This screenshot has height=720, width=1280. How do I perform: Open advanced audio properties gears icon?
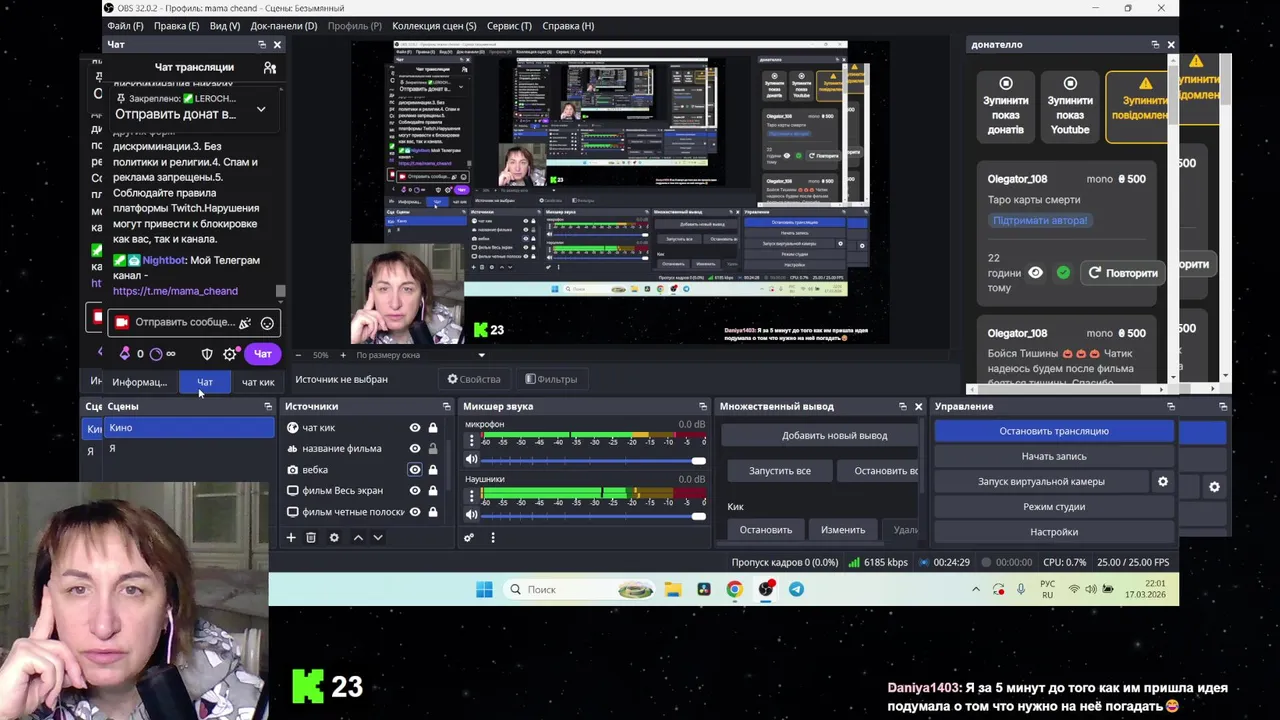(x=469, y=537)
